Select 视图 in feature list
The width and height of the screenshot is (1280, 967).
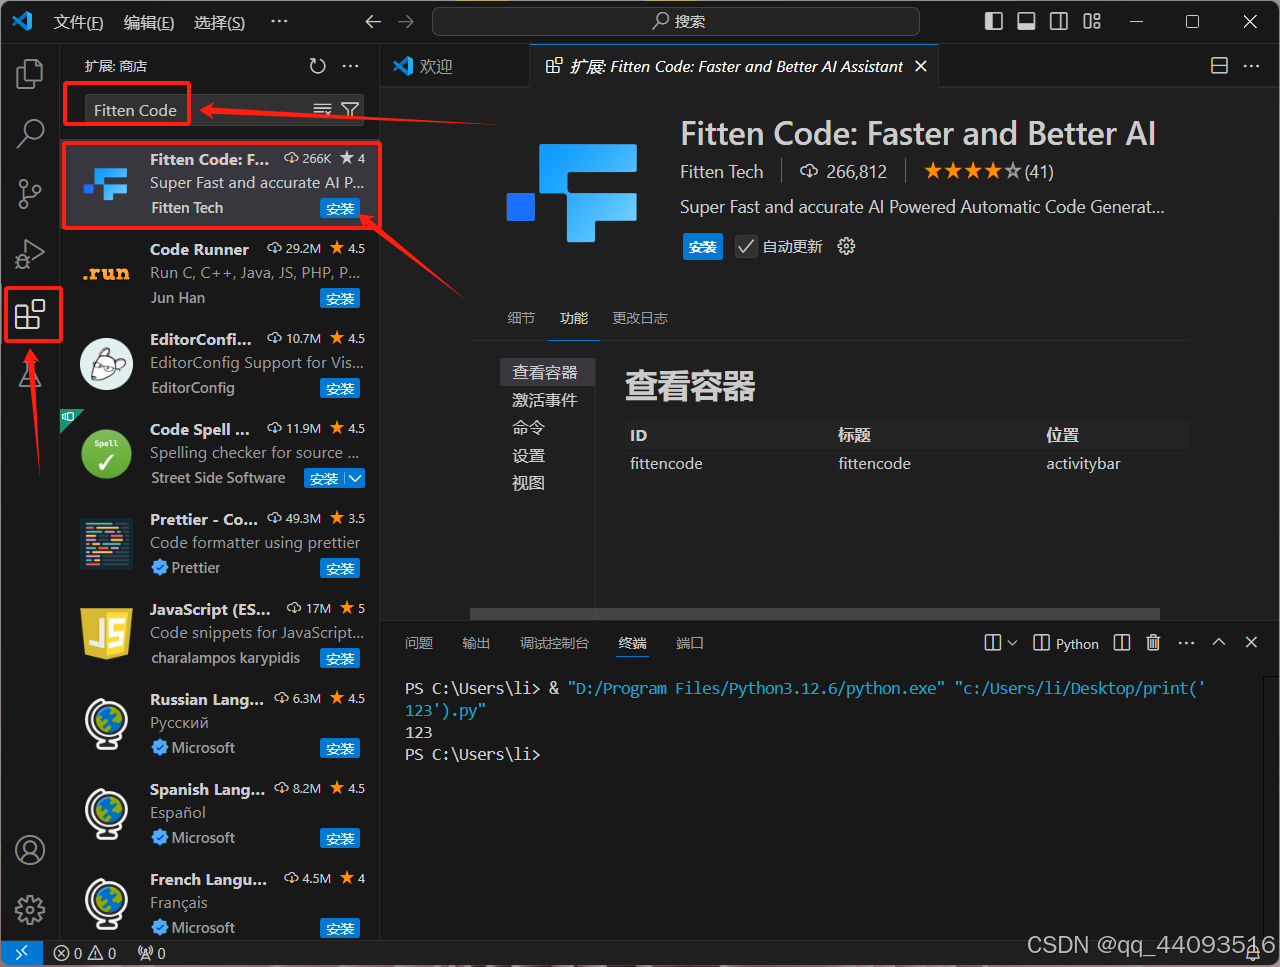tap(529, 483)
